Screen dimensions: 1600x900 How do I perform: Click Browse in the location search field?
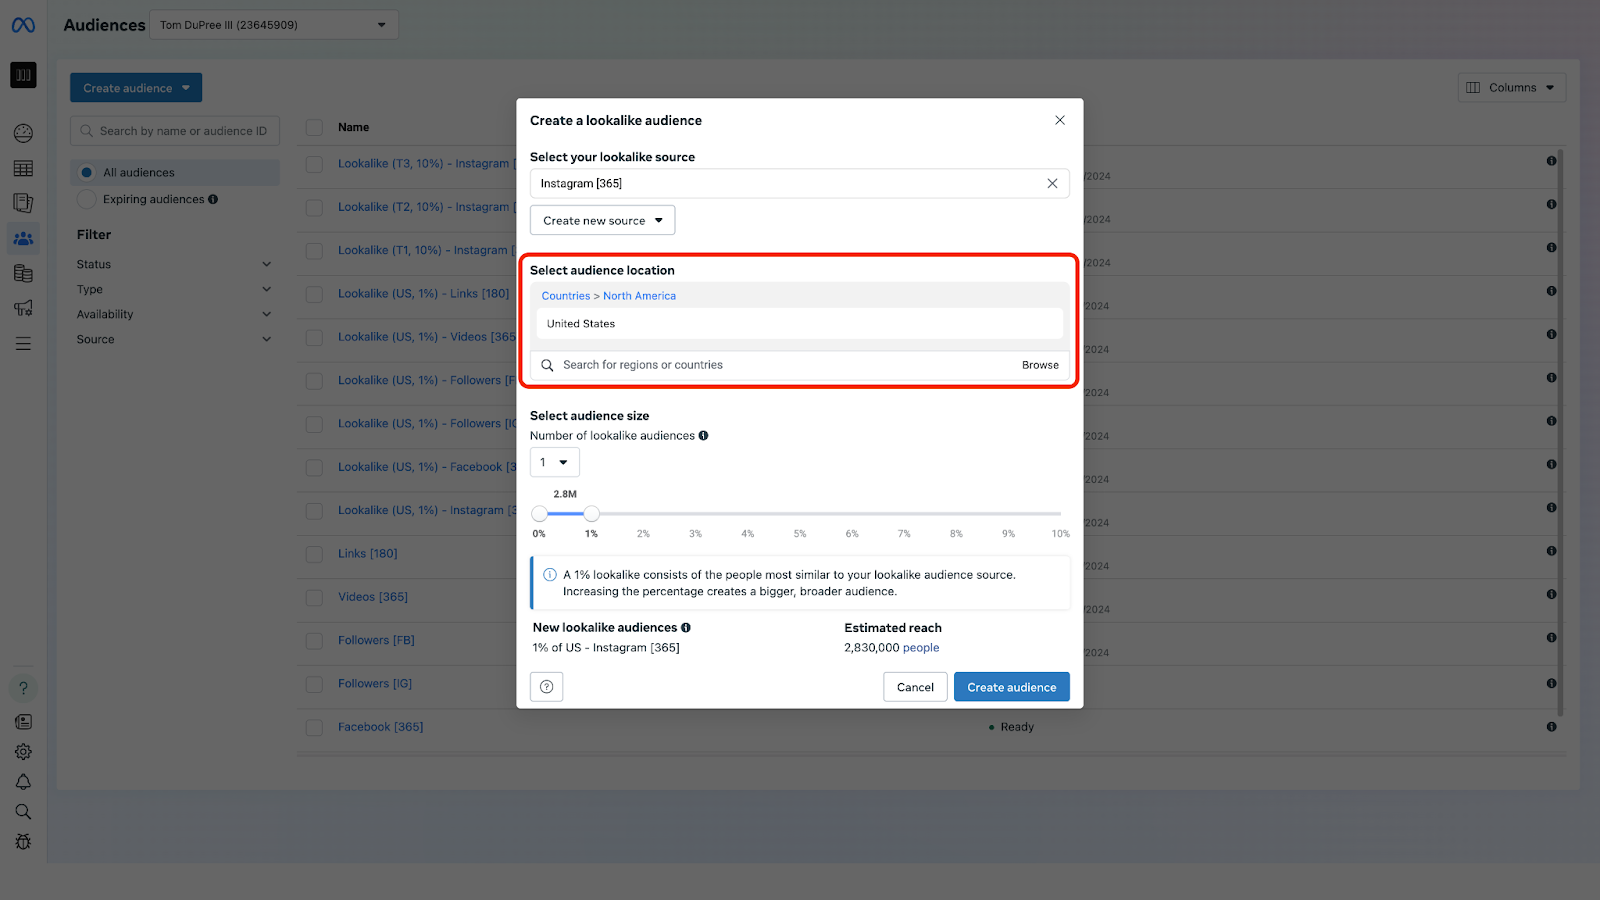(x=1040, y=365)
